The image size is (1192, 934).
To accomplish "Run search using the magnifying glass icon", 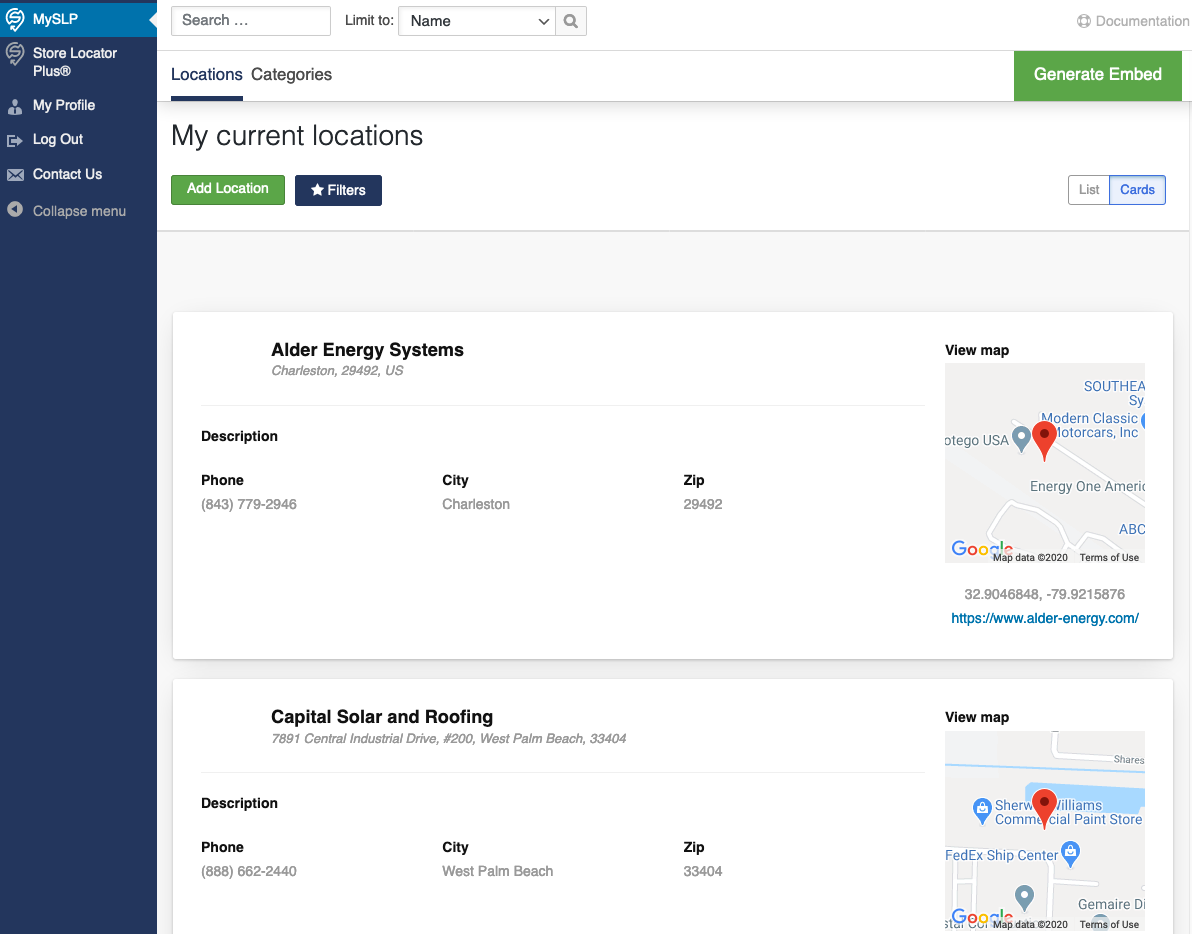I will coord(570,20).
